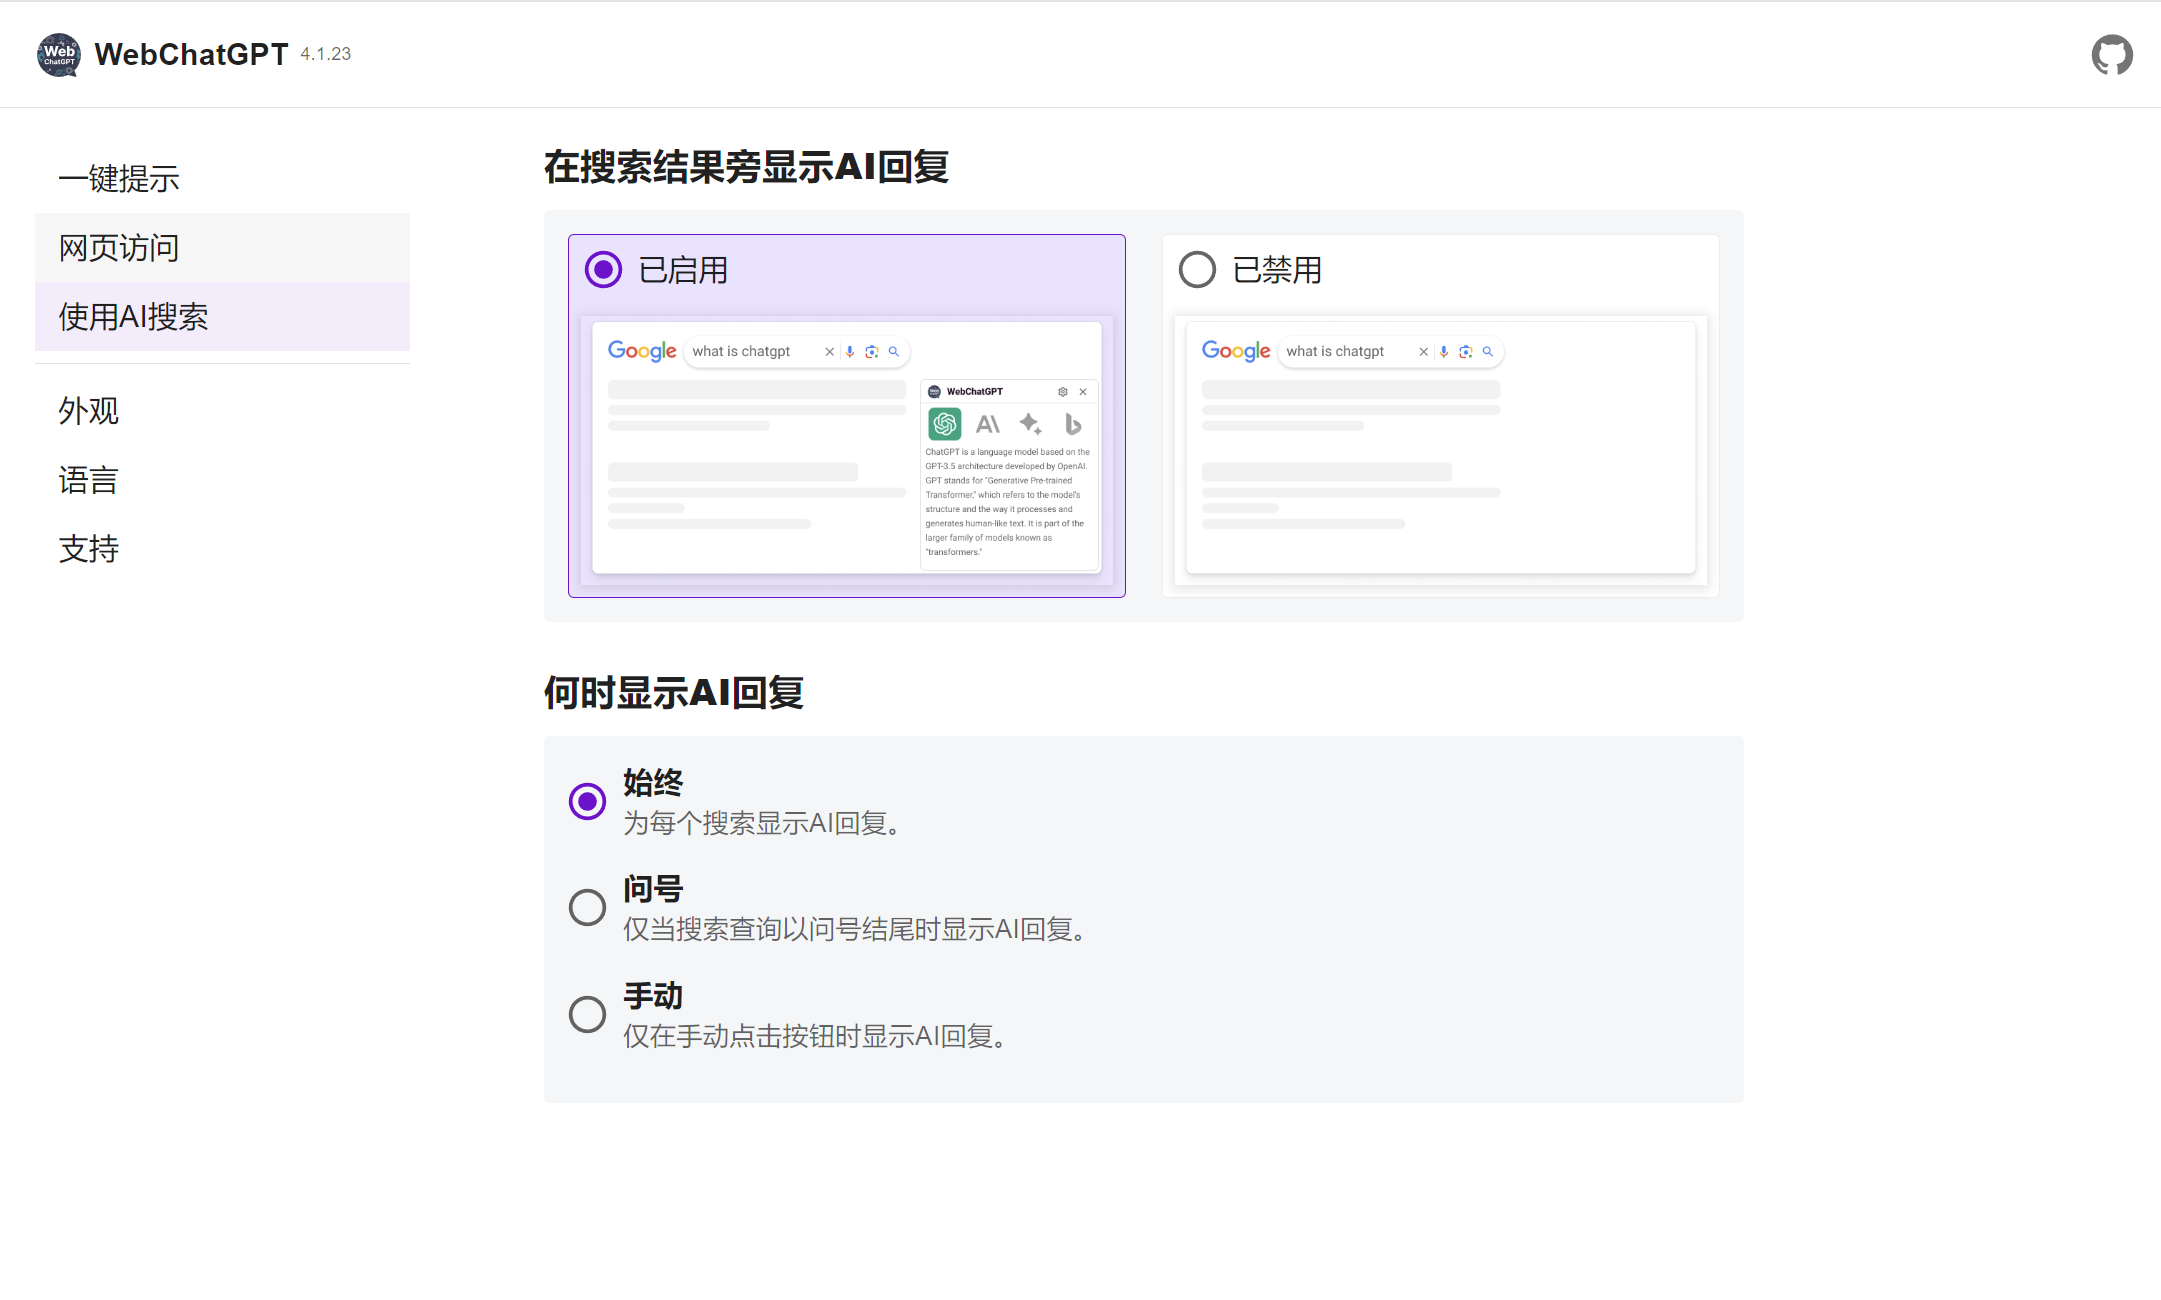Select the 已禁用 radio button
This screenshot has width=2161, height=1300.
click(x=1197, y=269)
